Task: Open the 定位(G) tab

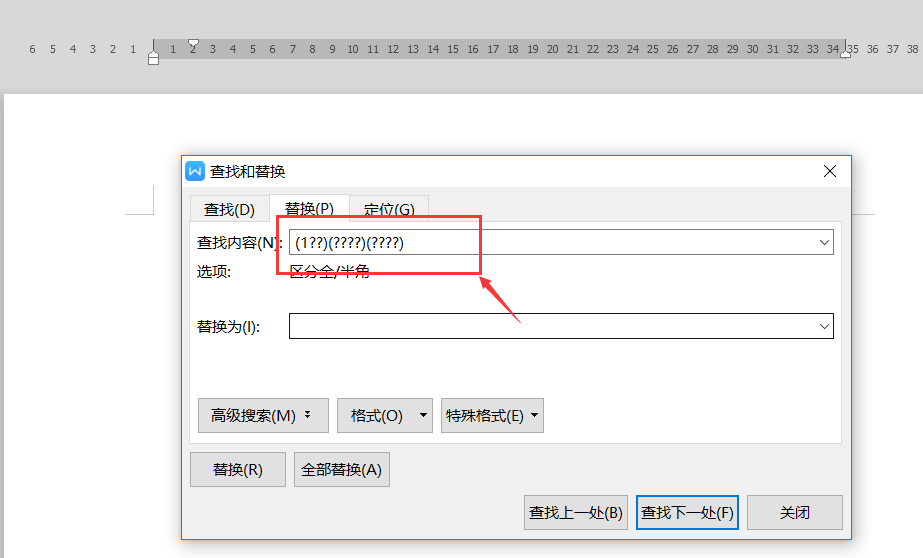Action: (389, 209)
